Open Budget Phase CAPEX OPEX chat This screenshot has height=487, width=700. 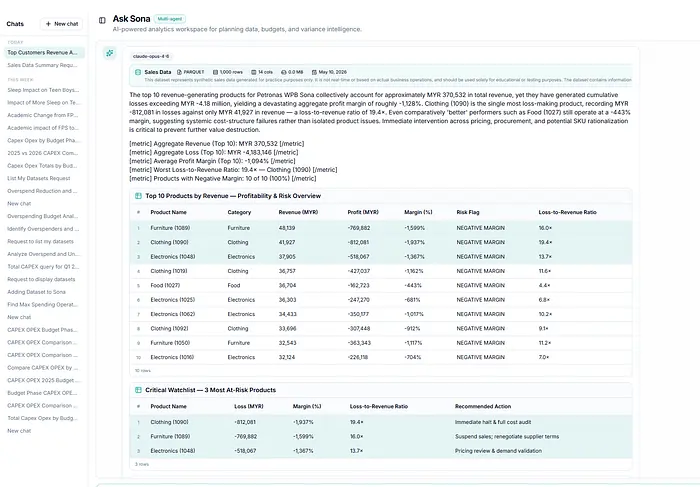point(44,393)
